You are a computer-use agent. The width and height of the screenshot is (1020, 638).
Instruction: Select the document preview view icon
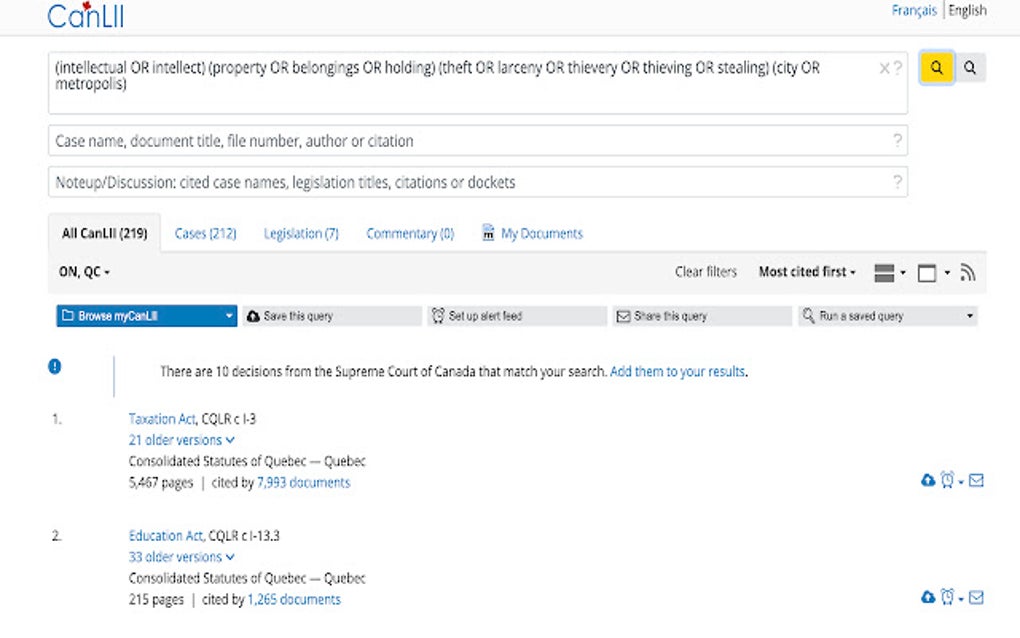925,270
